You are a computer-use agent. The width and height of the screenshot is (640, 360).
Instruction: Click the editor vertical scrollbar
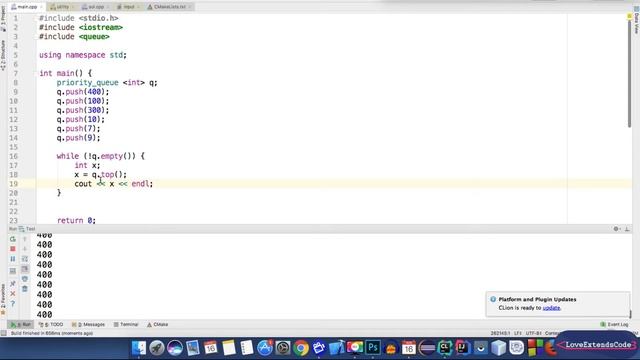coord(629,73)
